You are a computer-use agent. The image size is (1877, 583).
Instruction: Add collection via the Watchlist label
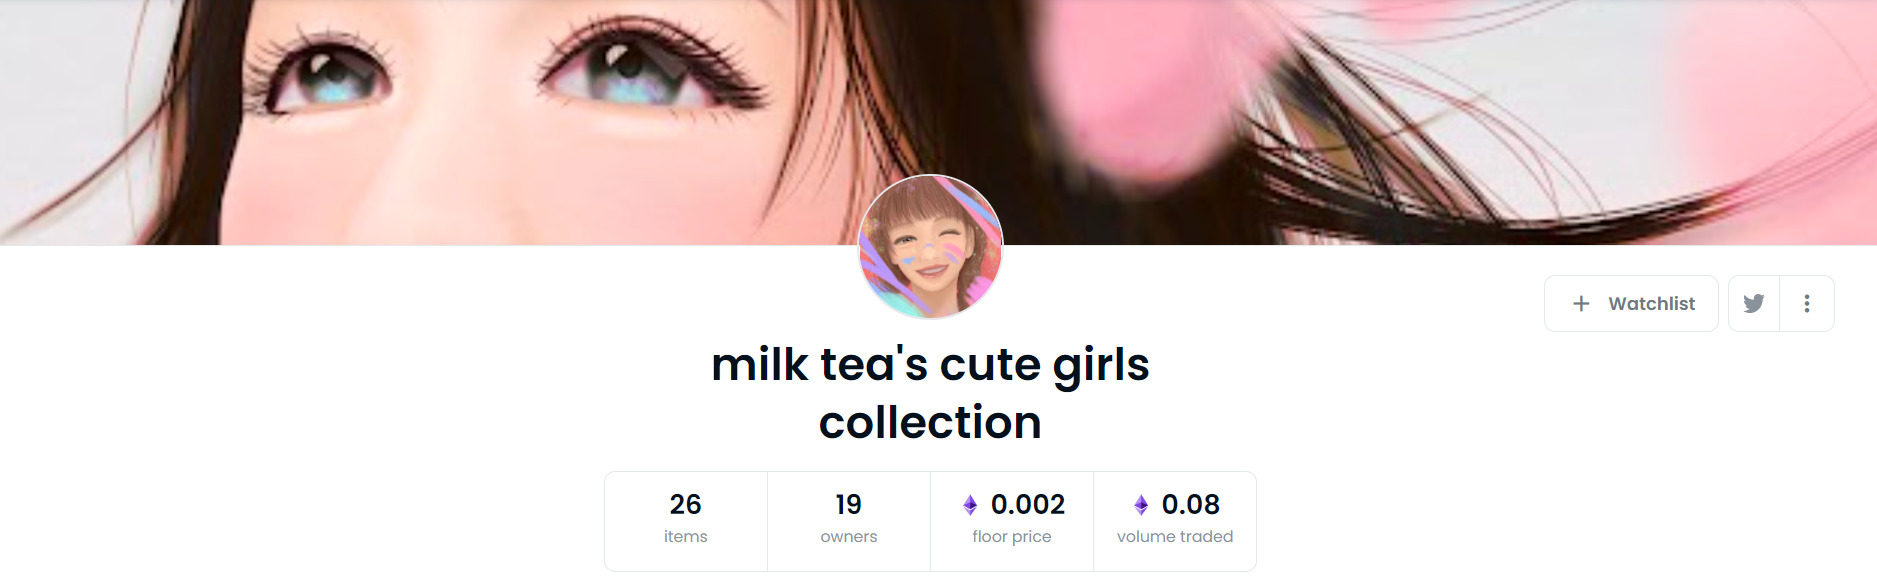click(x=1651, y=303)
